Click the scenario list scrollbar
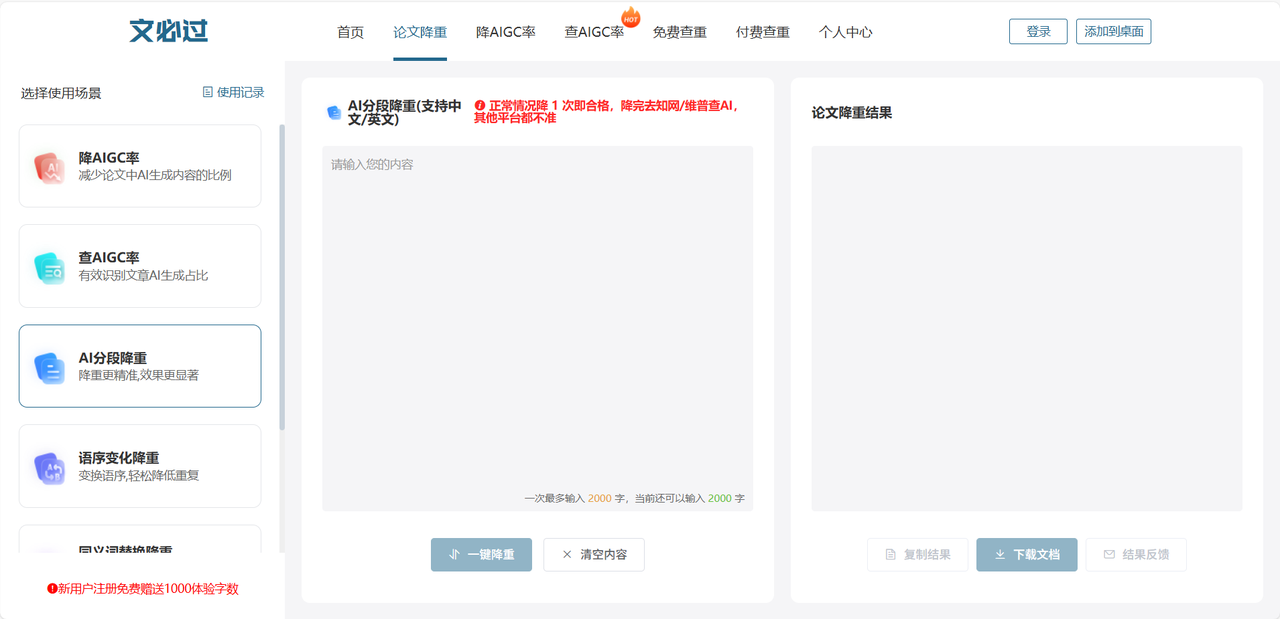This screenshot has height=619, width=1280. click(x=282, y=277)
